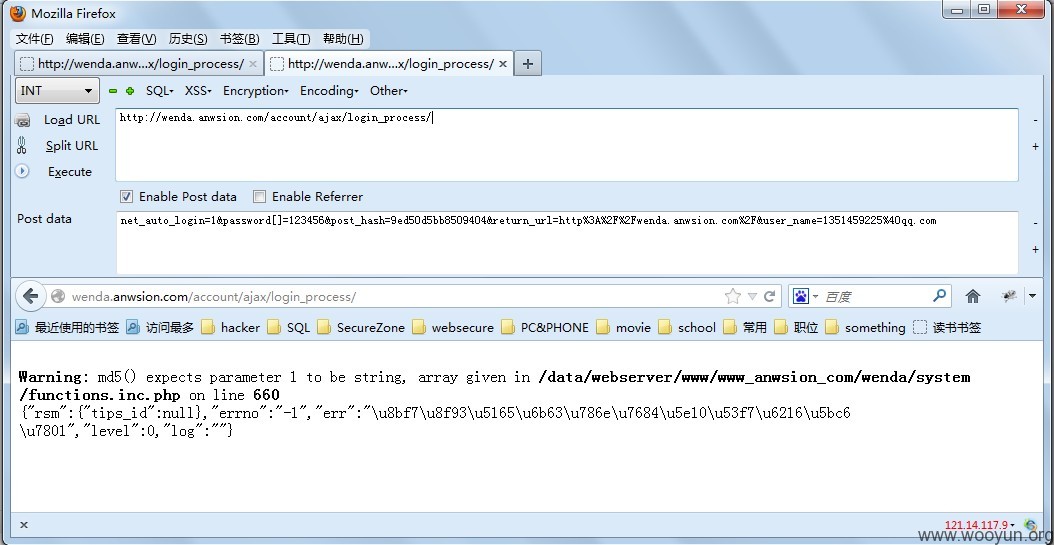Open the school bookmarks folder

pyautogui.click(x=687, y=327)
